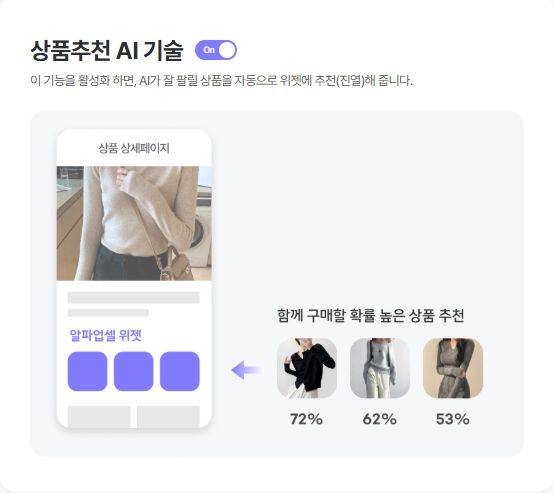
Task: Click the 72% probability label
Action: tap(306, 419)
